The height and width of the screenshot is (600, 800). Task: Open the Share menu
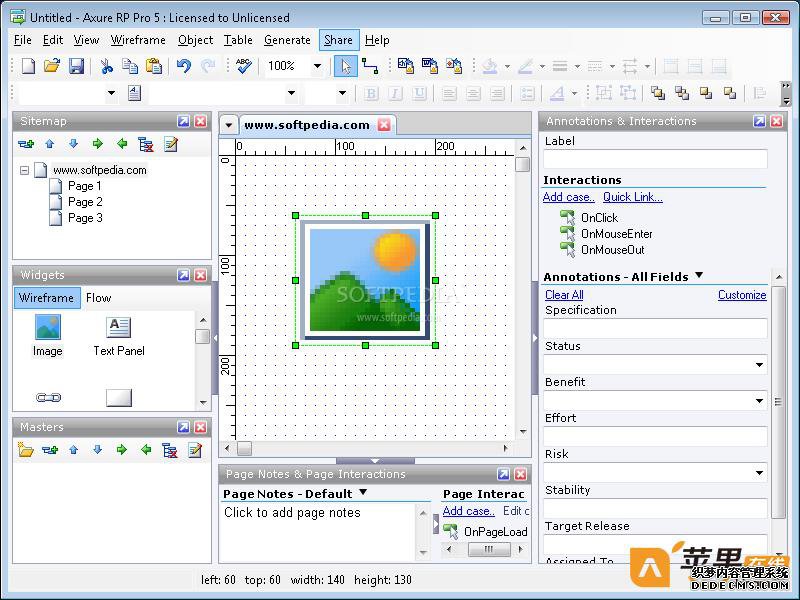pos(338,40)
